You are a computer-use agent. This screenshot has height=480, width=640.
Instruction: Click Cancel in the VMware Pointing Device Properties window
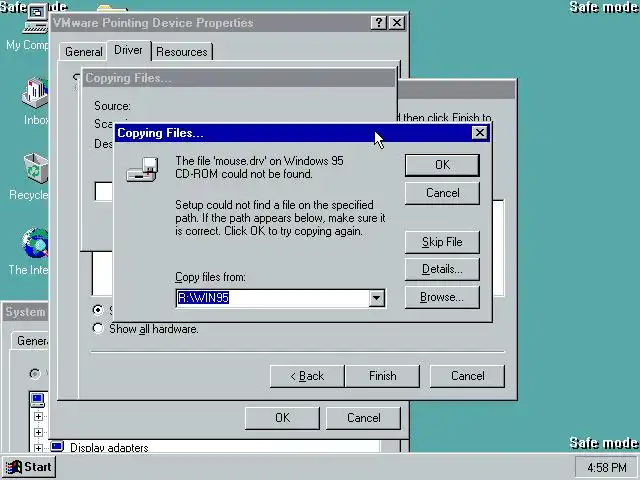coord(363,418)
